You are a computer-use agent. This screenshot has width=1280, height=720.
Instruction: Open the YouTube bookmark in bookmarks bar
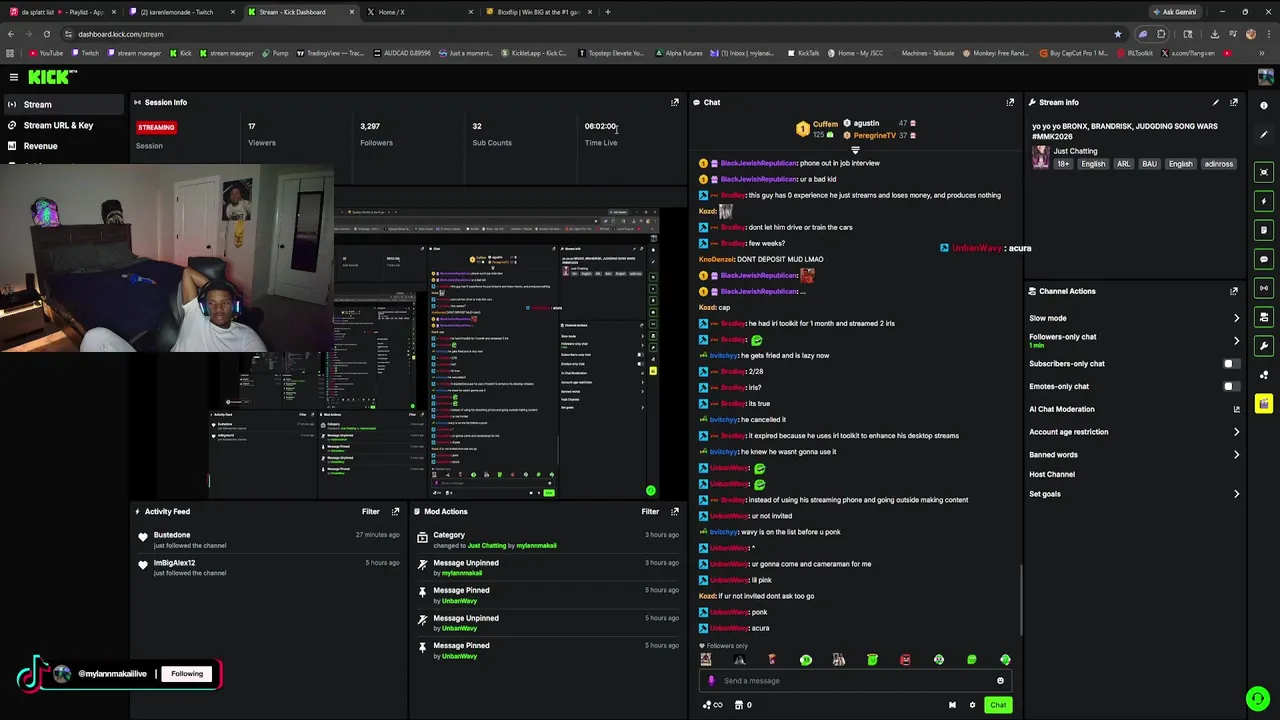[46, 53]
